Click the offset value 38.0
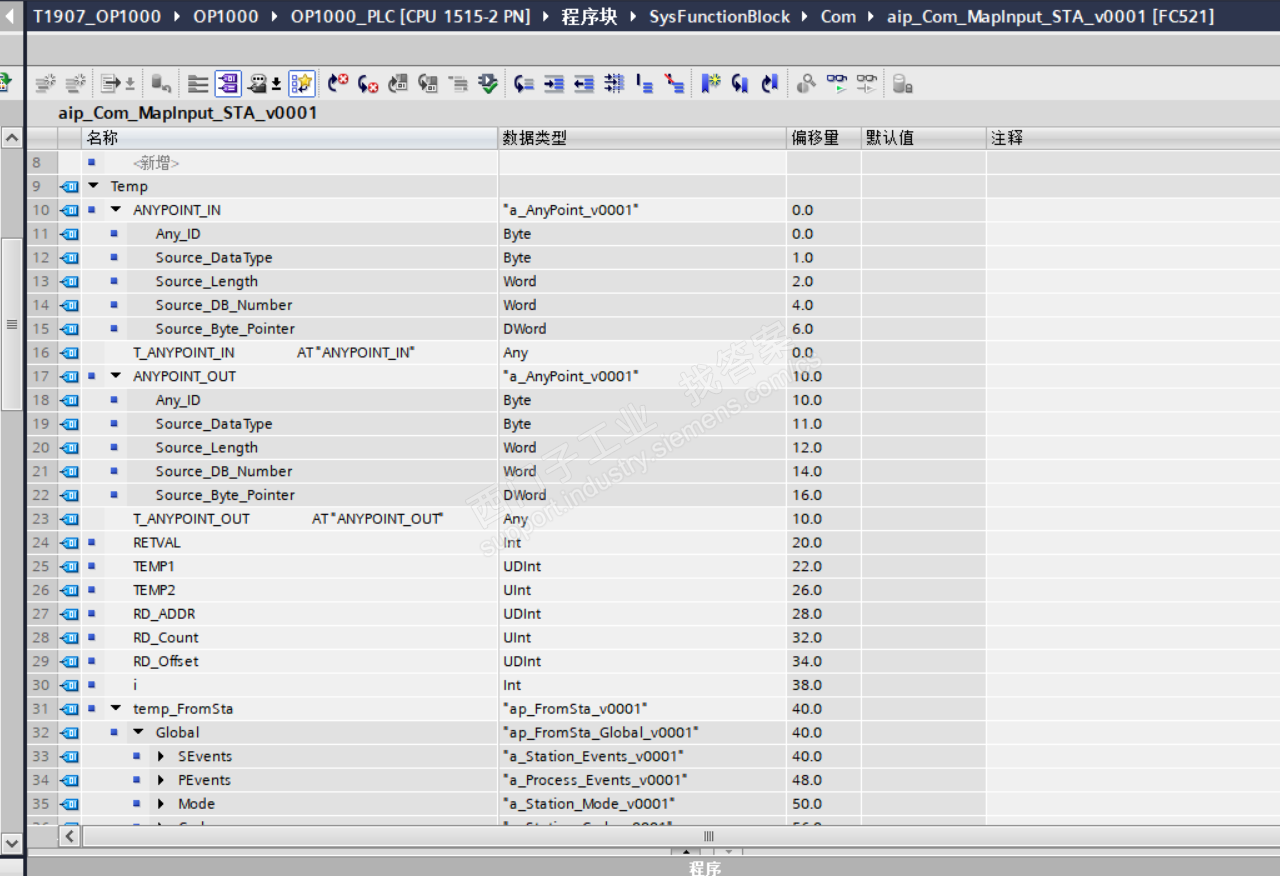 click(x=807, y=685)
